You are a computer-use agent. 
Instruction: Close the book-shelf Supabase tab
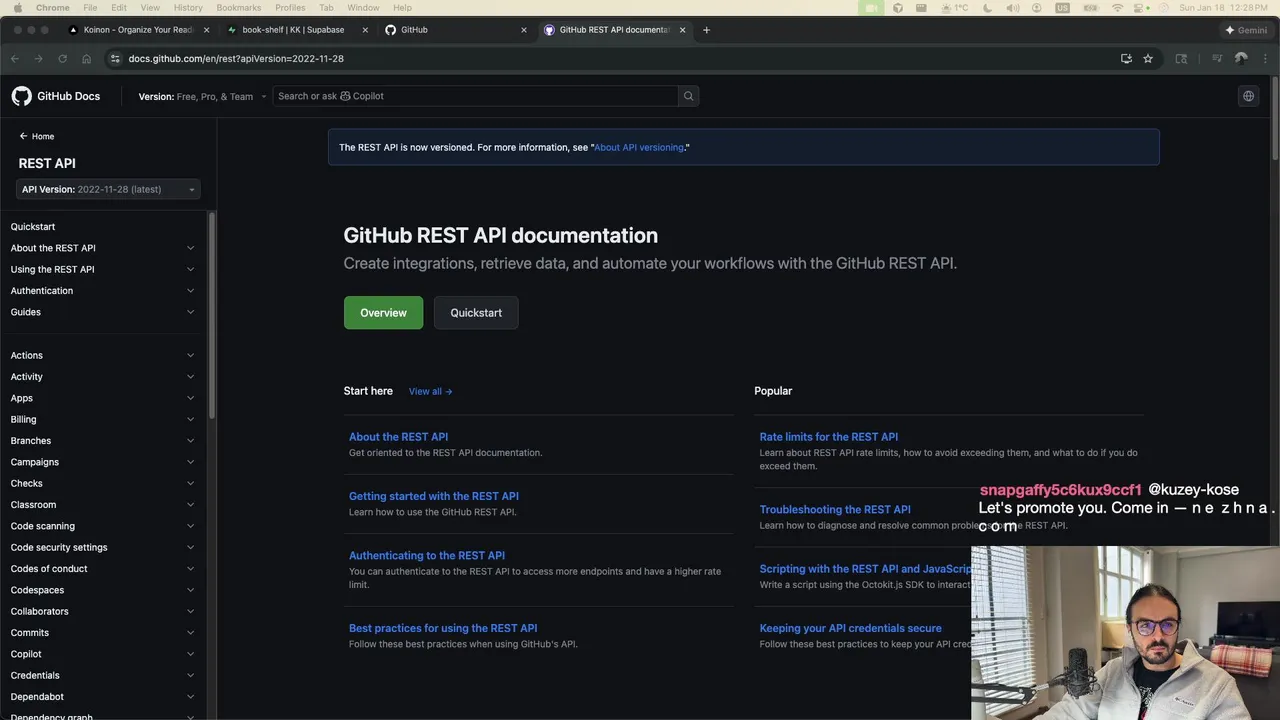365,30
